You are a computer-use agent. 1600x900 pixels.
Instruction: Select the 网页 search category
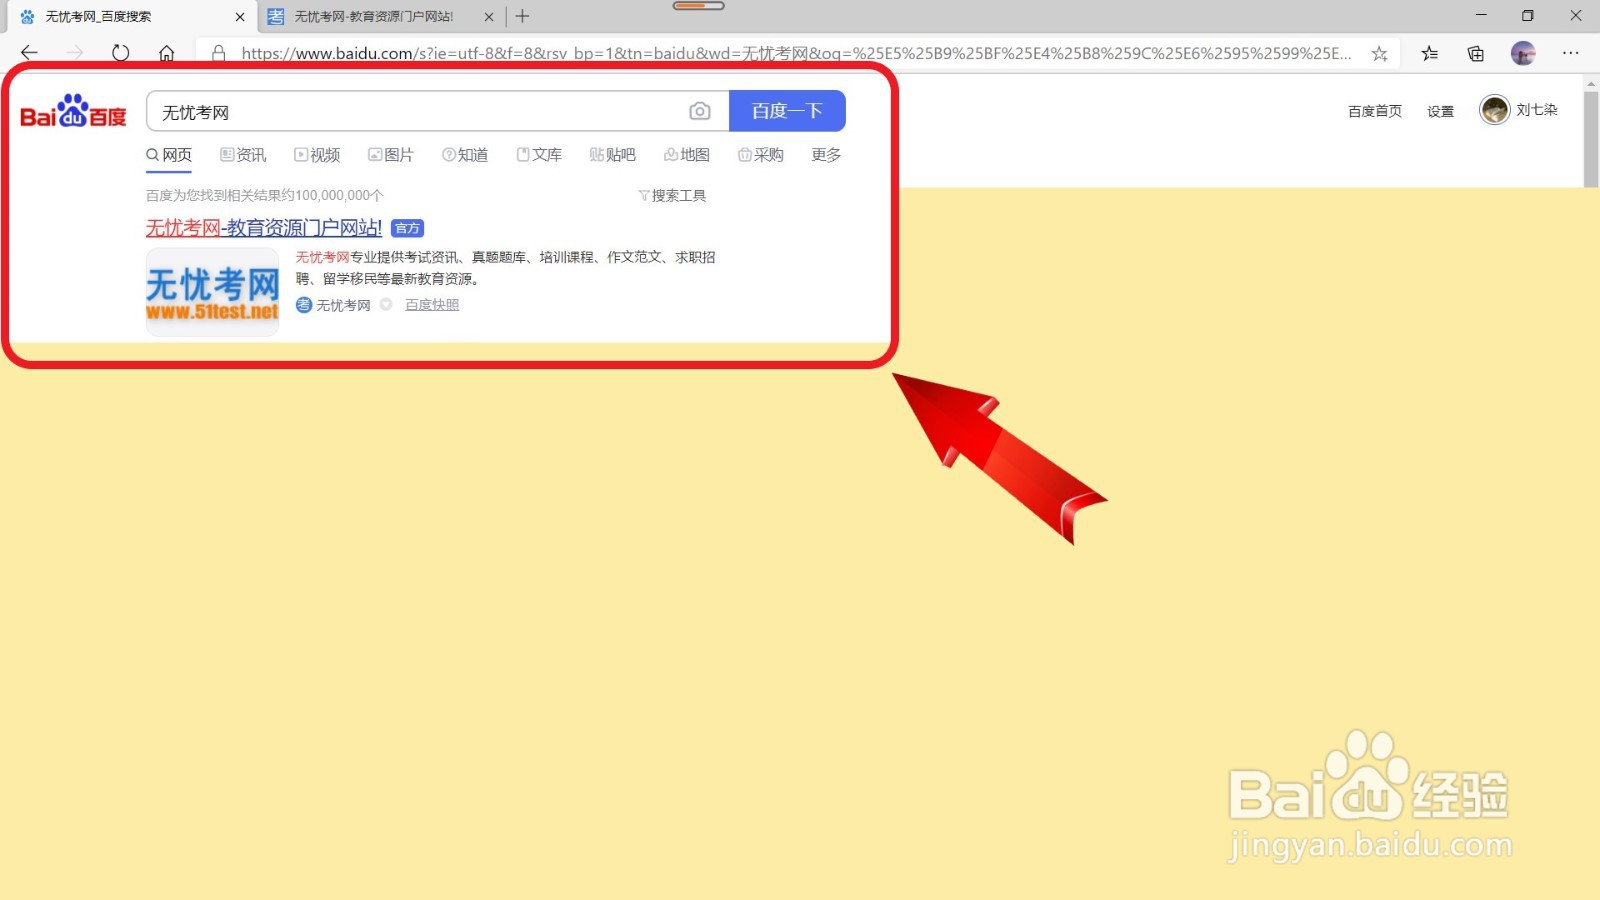(x=169, y=155)
